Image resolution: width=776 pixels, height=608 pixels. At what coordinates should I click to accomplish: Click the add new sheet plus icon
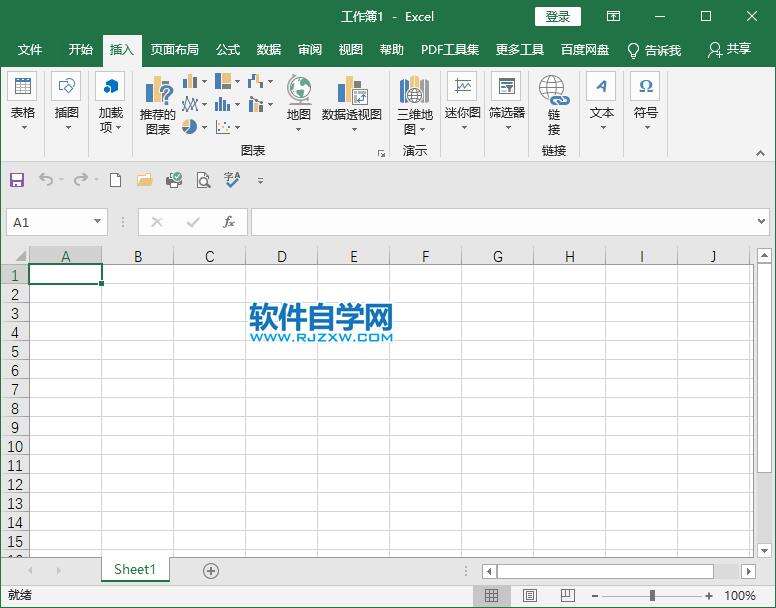pos(210,570)
